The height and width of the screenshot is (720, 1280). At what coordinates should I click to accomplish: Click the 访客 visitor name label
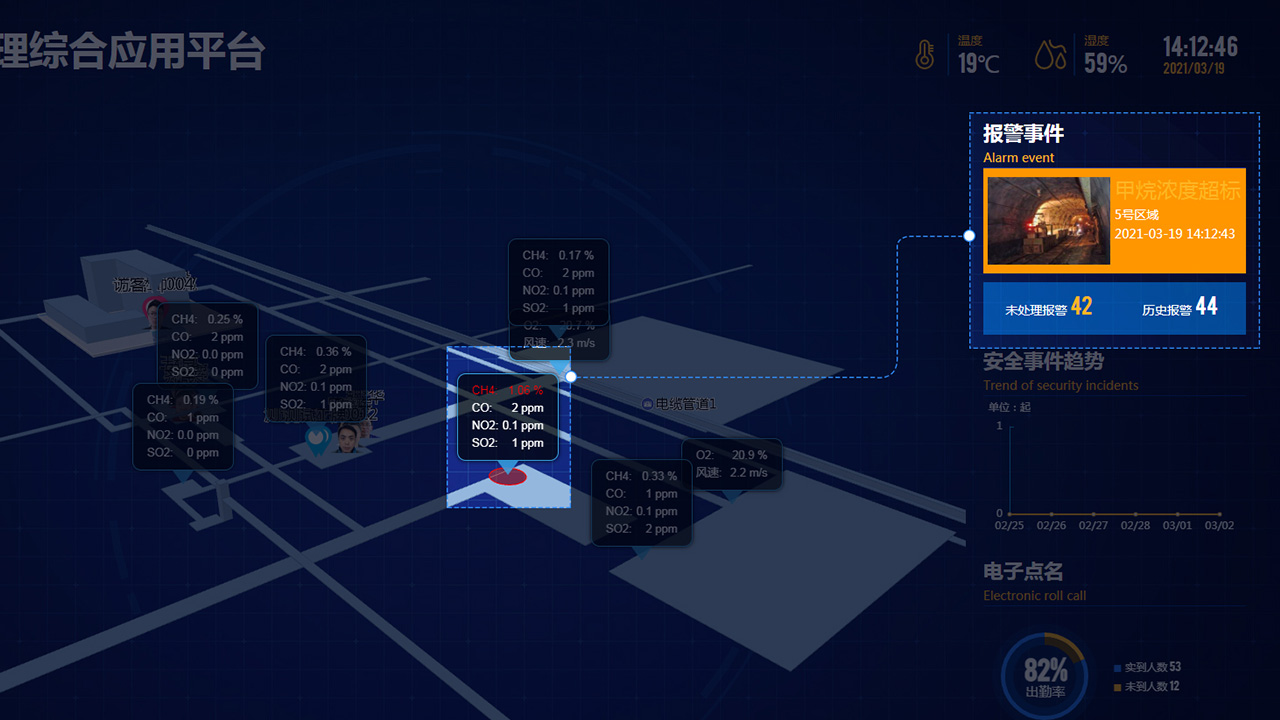tap(155, 285)
